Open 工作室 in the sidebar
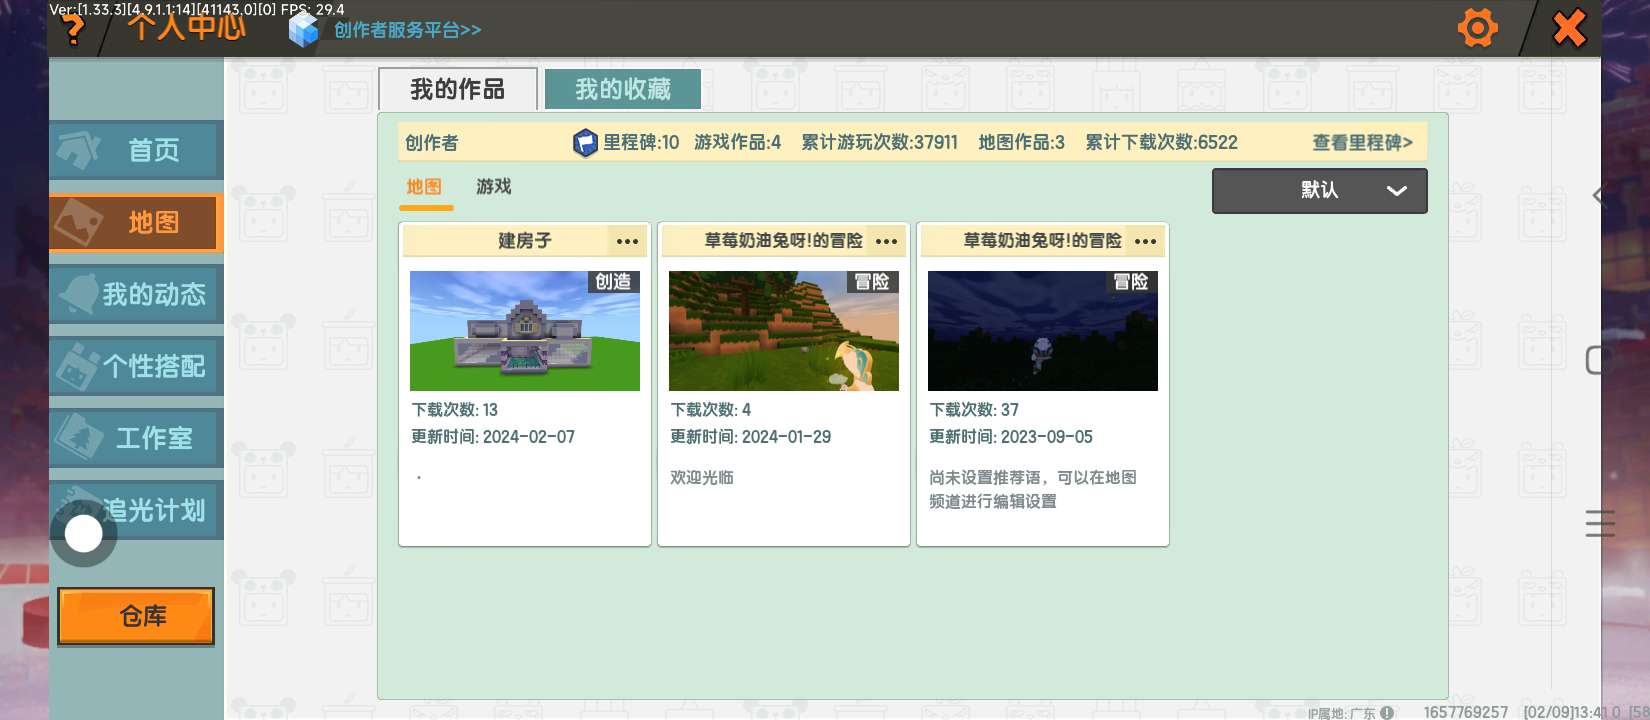The image size is (1650, 720). [x=136, y=438]
